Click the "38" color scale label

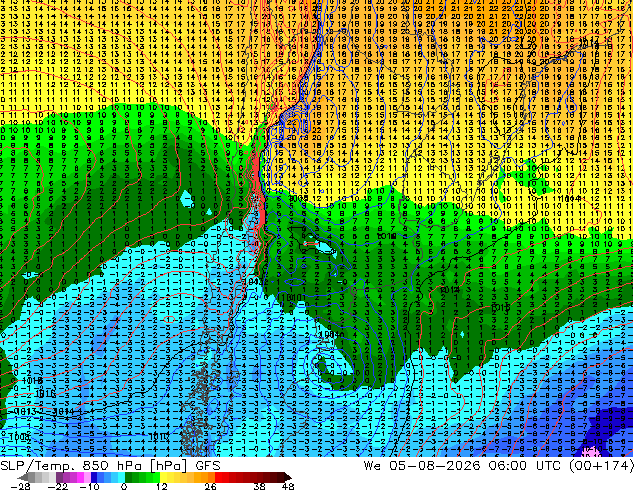coord(259,486)
